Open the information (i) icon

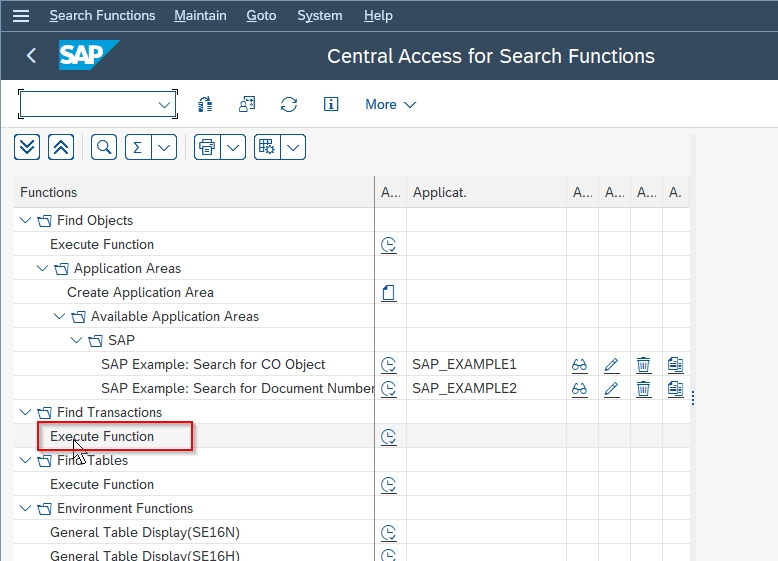[x=331, y=104]
